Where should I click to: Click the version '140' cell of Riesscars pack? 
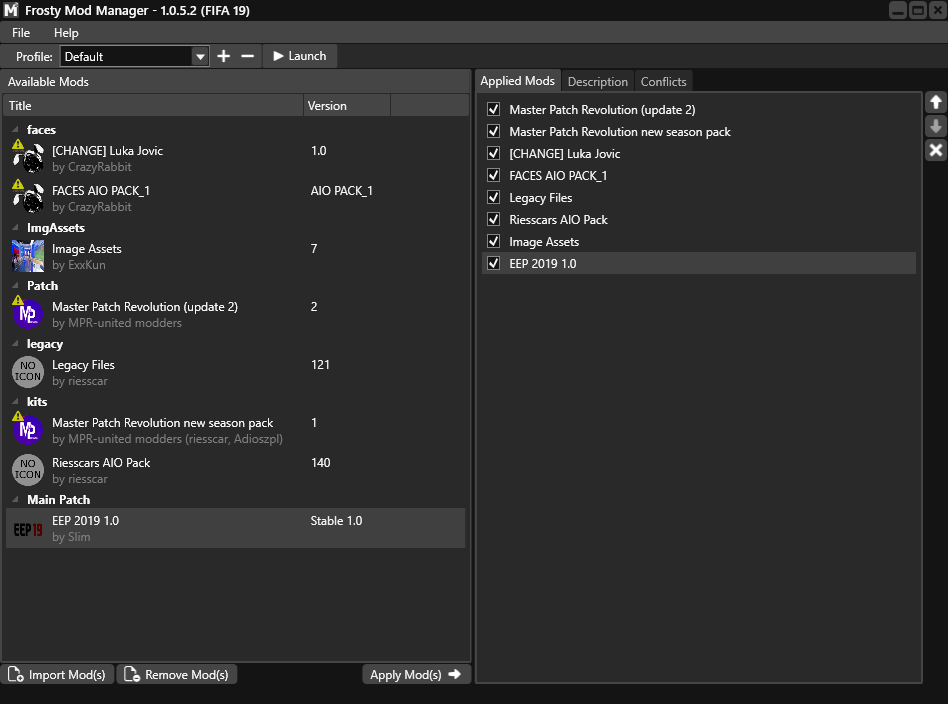320,463
